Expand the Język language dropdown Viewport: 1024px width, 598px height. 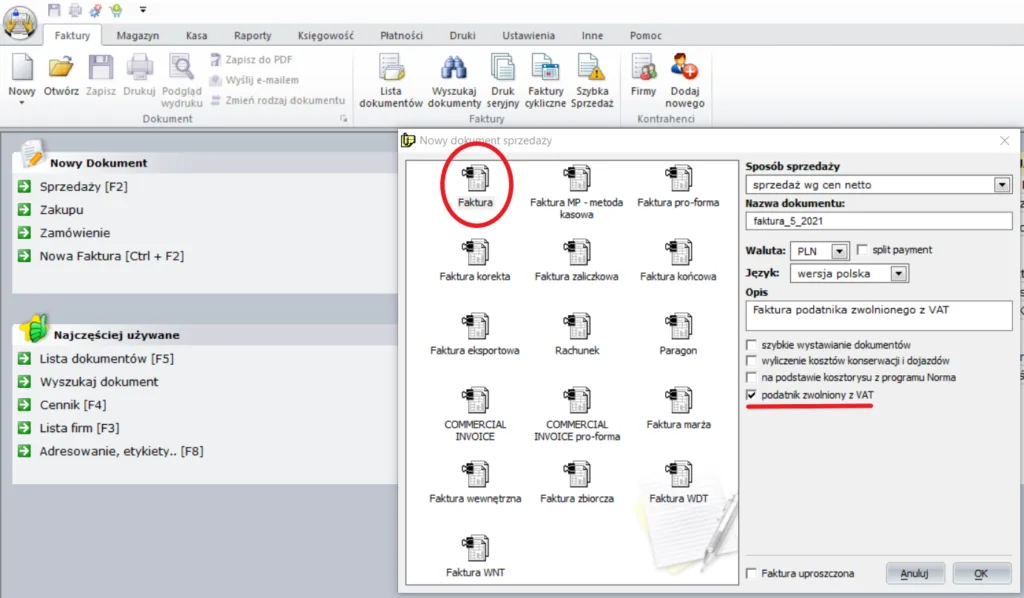coord(899,273)
